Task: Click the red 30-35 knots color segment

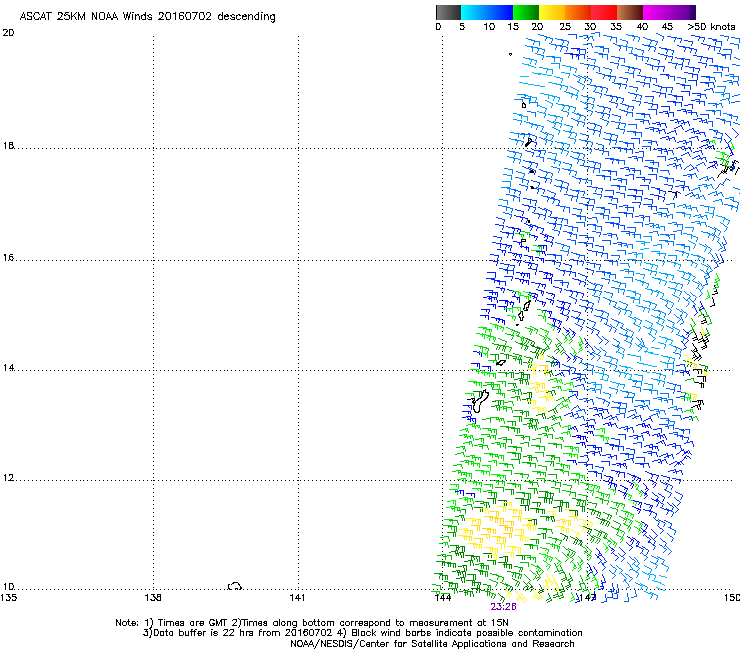Action: (604, 12)
